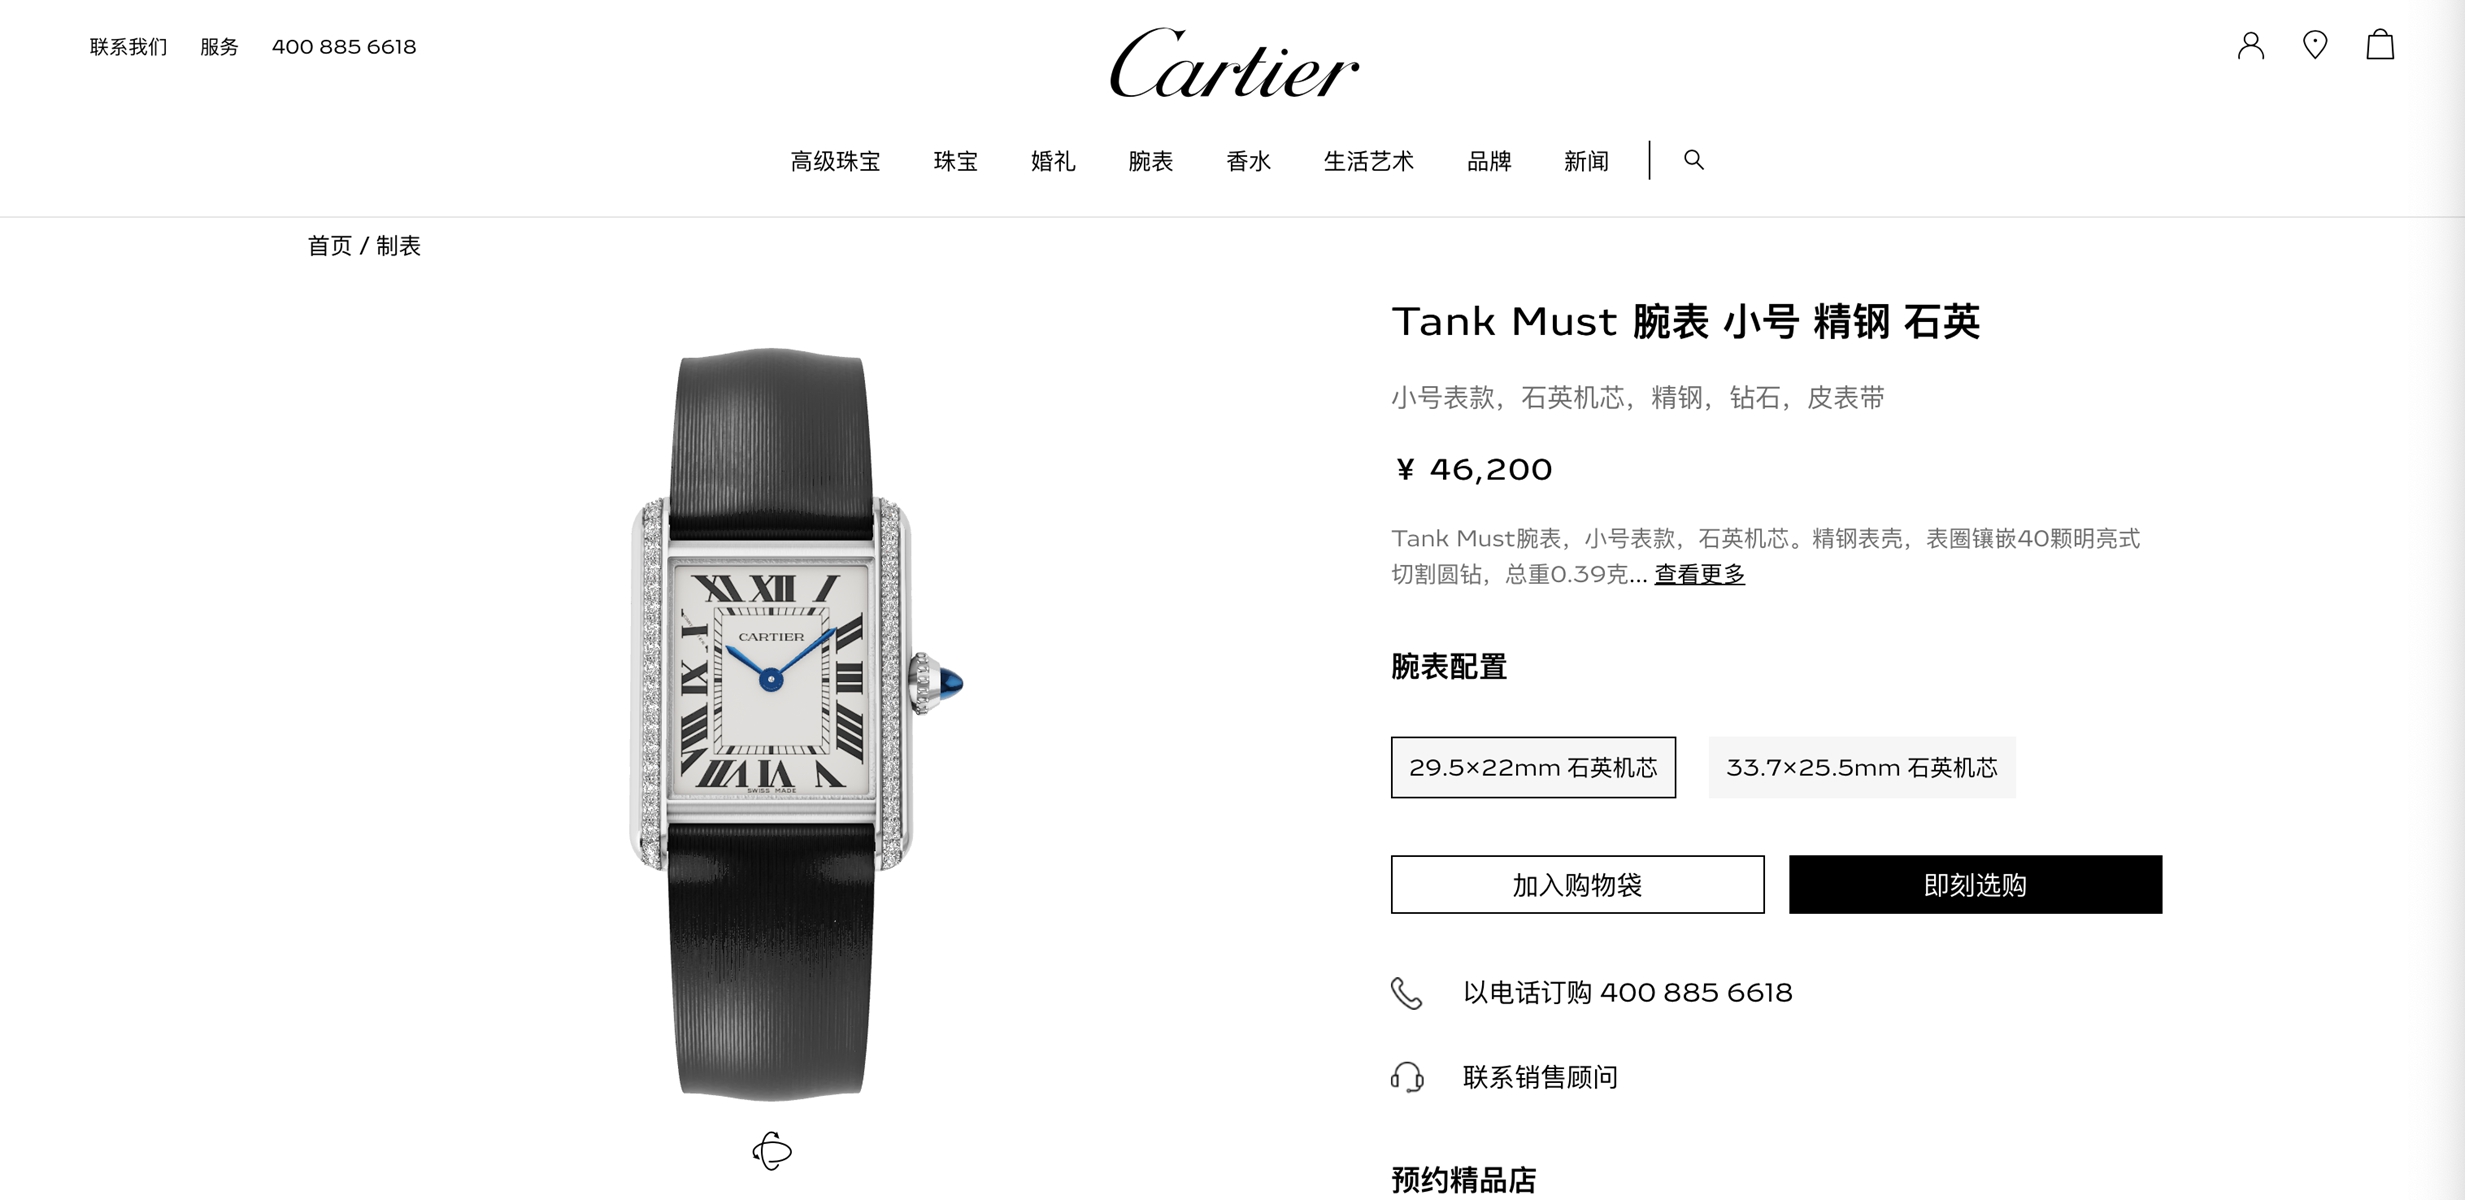Click the 联系我们 link

click(129, 47)
